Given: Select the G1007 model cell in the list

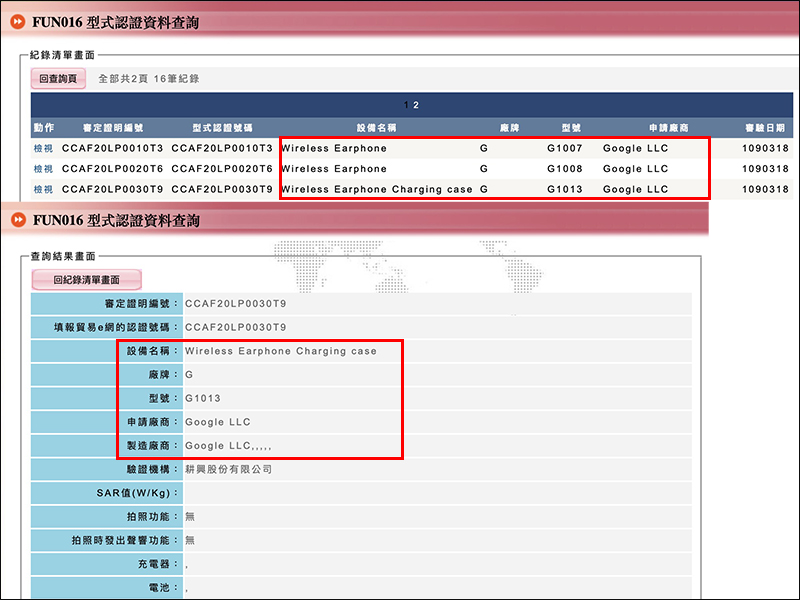Looking at the screenshot, I should tap(564, 148).
